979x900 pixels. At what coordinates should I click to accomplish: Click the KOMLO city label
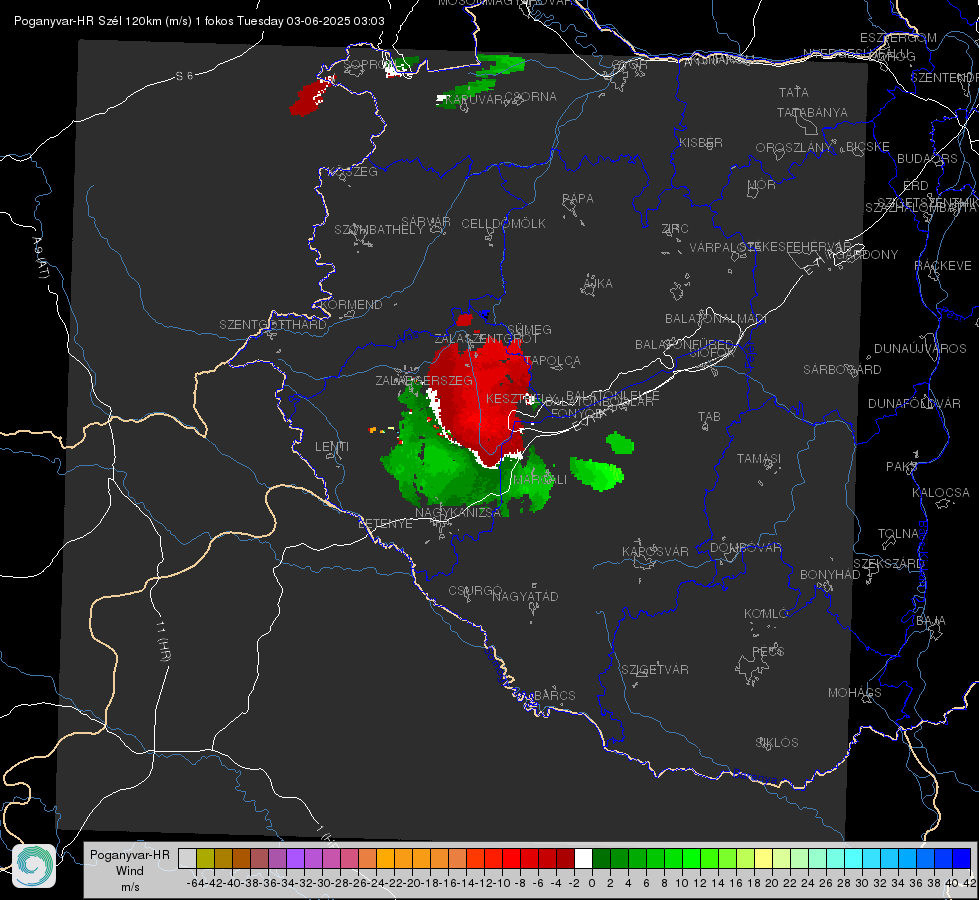tap(766, 614)
